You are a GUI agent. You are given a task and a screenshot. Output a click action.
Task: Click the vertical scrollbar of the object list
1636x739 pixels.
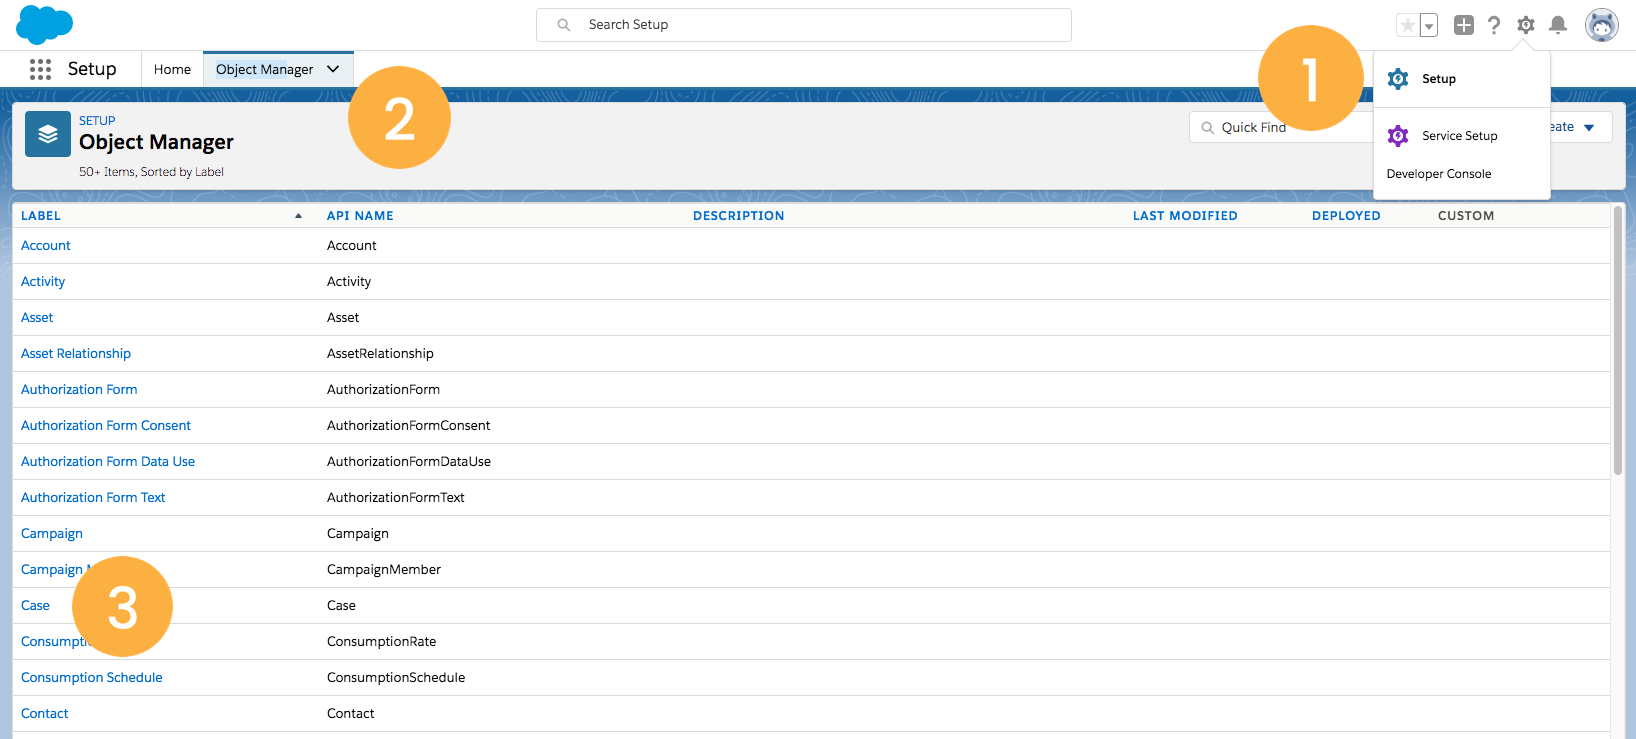point(1618,340)
